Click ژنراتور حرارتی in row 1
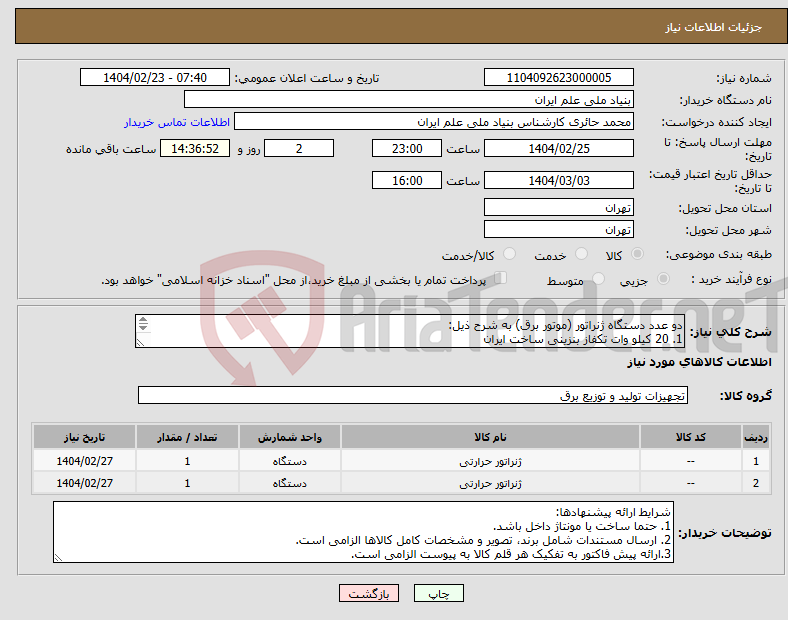Image resolution: width=788 pixels, height=620 pixels. tap(490, 461)
